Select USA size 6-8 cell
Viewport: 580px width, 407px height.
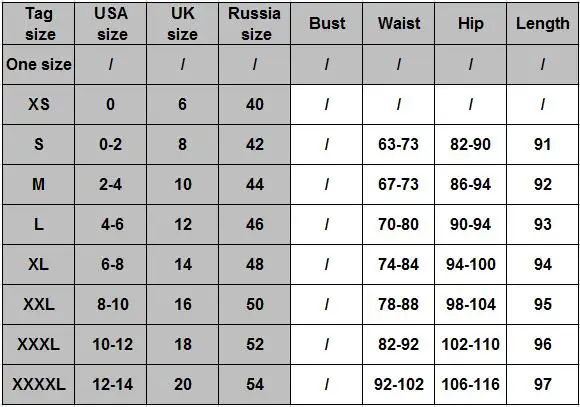click(x=111, y=264)
